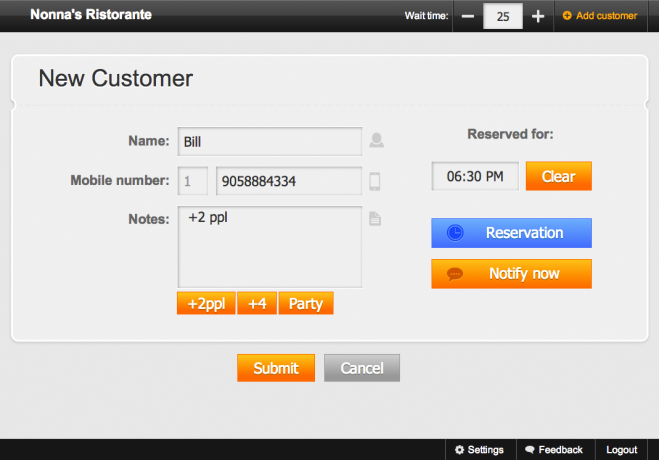This screenshot has width=659, height=460.
Task: Select the orange Notify now button
Action: click(x=511, y=273)
